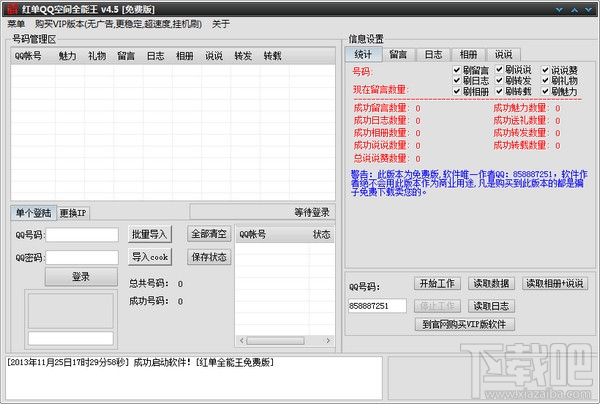Click the 批量导入 button
Screen dimensions: 600x404
click(150, 234)
